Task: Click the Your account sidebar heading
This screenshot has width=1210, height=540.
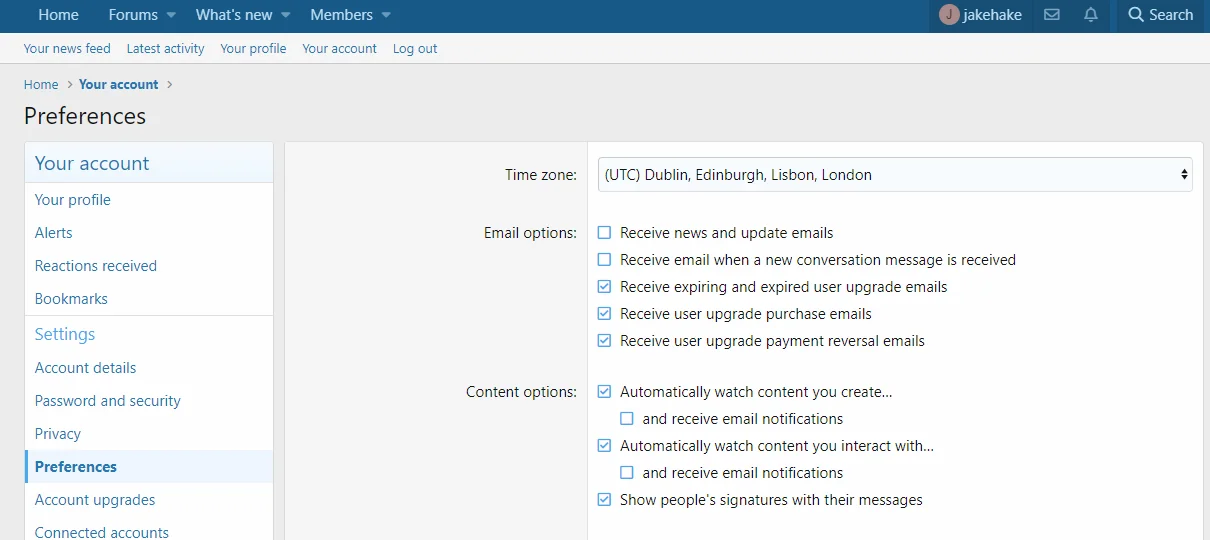Action: [92, 163]
